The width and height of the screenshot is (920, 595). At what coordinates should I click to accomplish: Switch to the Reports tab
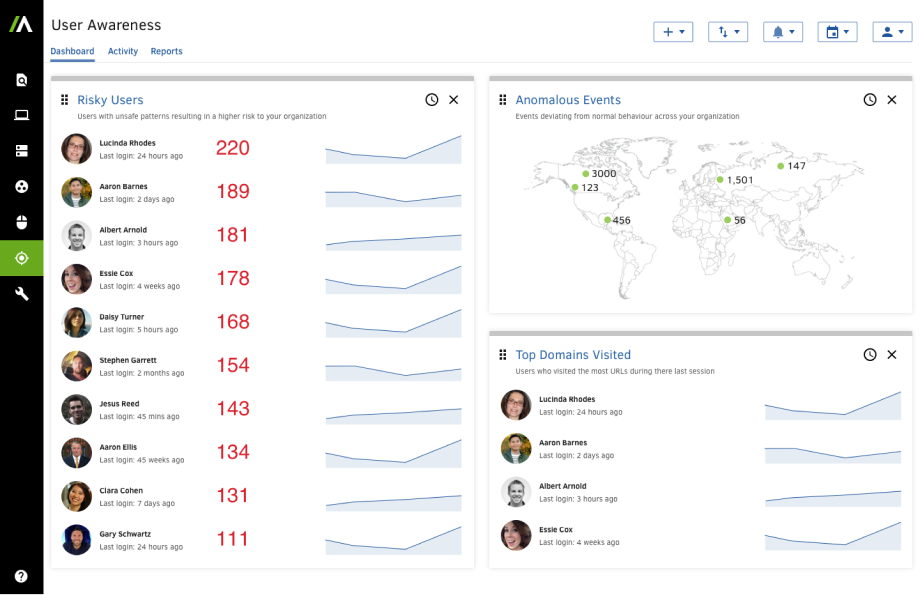coord(166,51)
